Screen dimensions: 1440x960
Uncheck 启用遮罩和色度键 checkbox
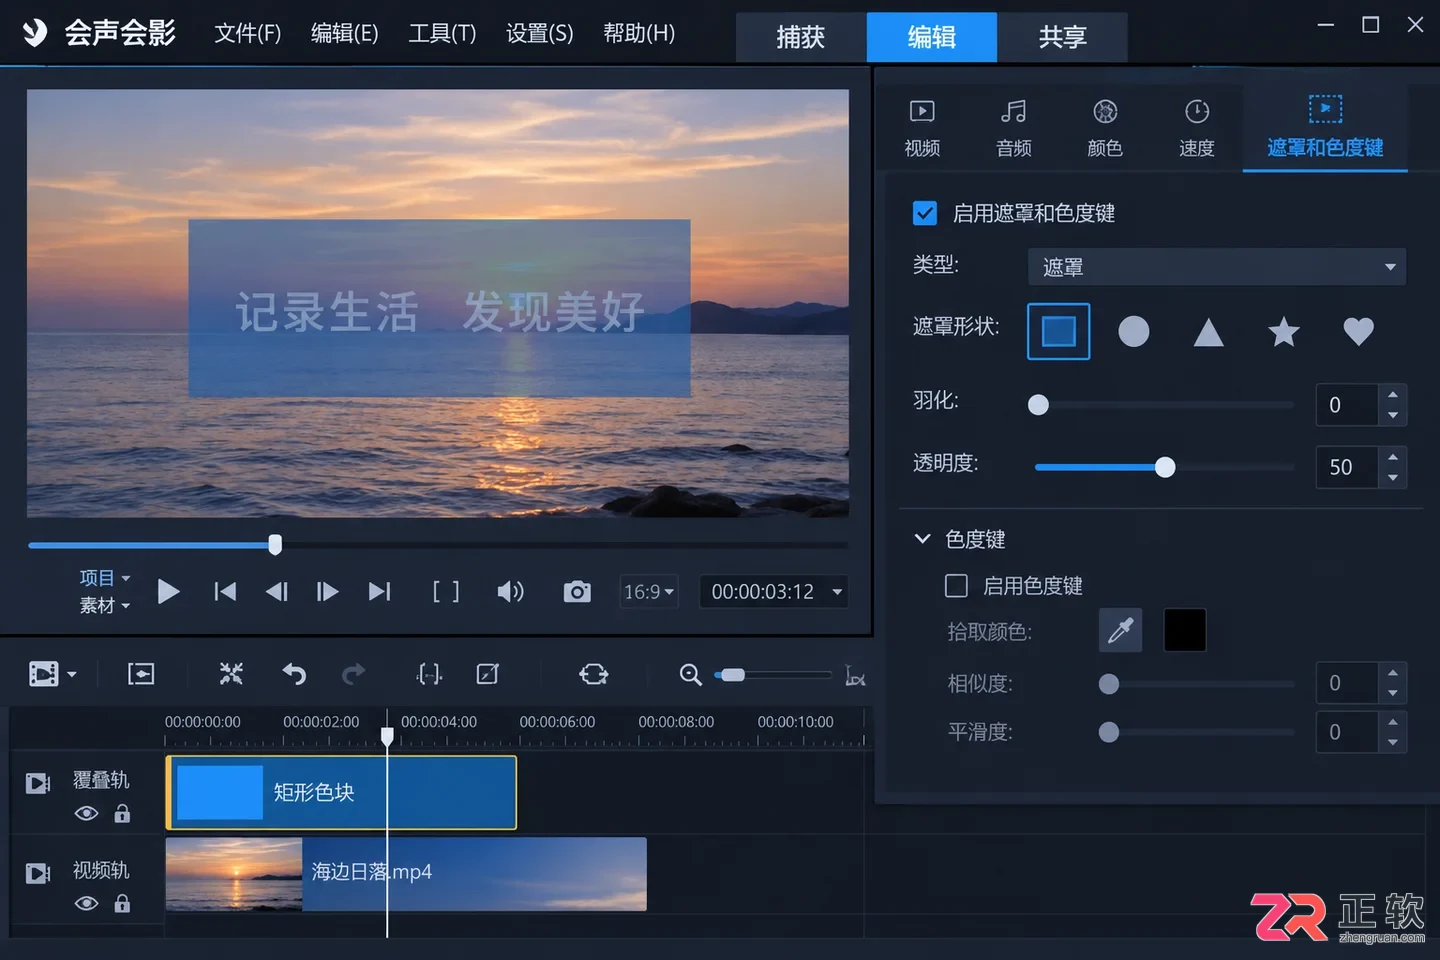(x=925, y=213)
